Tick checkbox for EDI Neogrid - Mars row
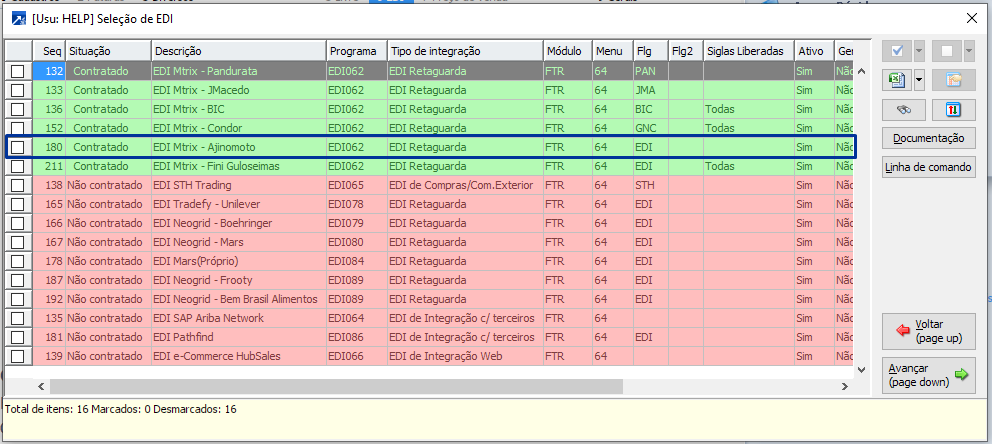992x444 pixels. click(18, 242)
